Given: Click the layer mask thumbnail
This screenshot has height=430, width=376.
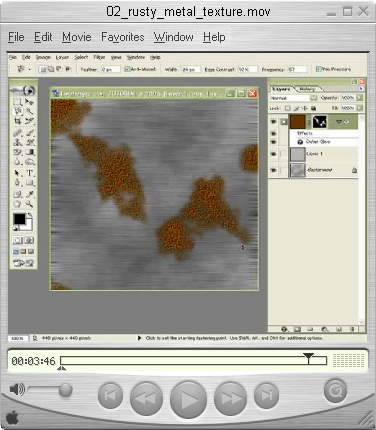Looking at the screenshot, I should tap(319, 122).
